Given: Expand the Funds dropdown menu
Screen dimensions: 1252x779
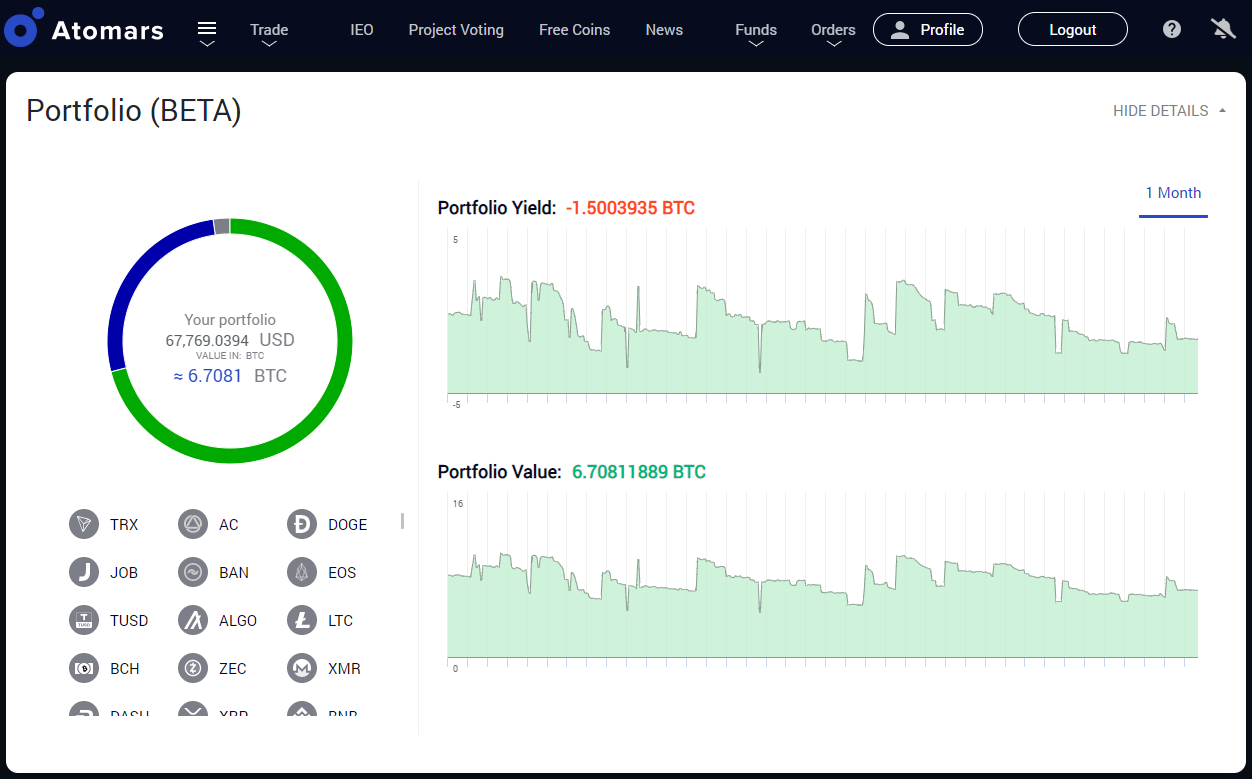Looking at the screenshot, I should tap(756, 33).
